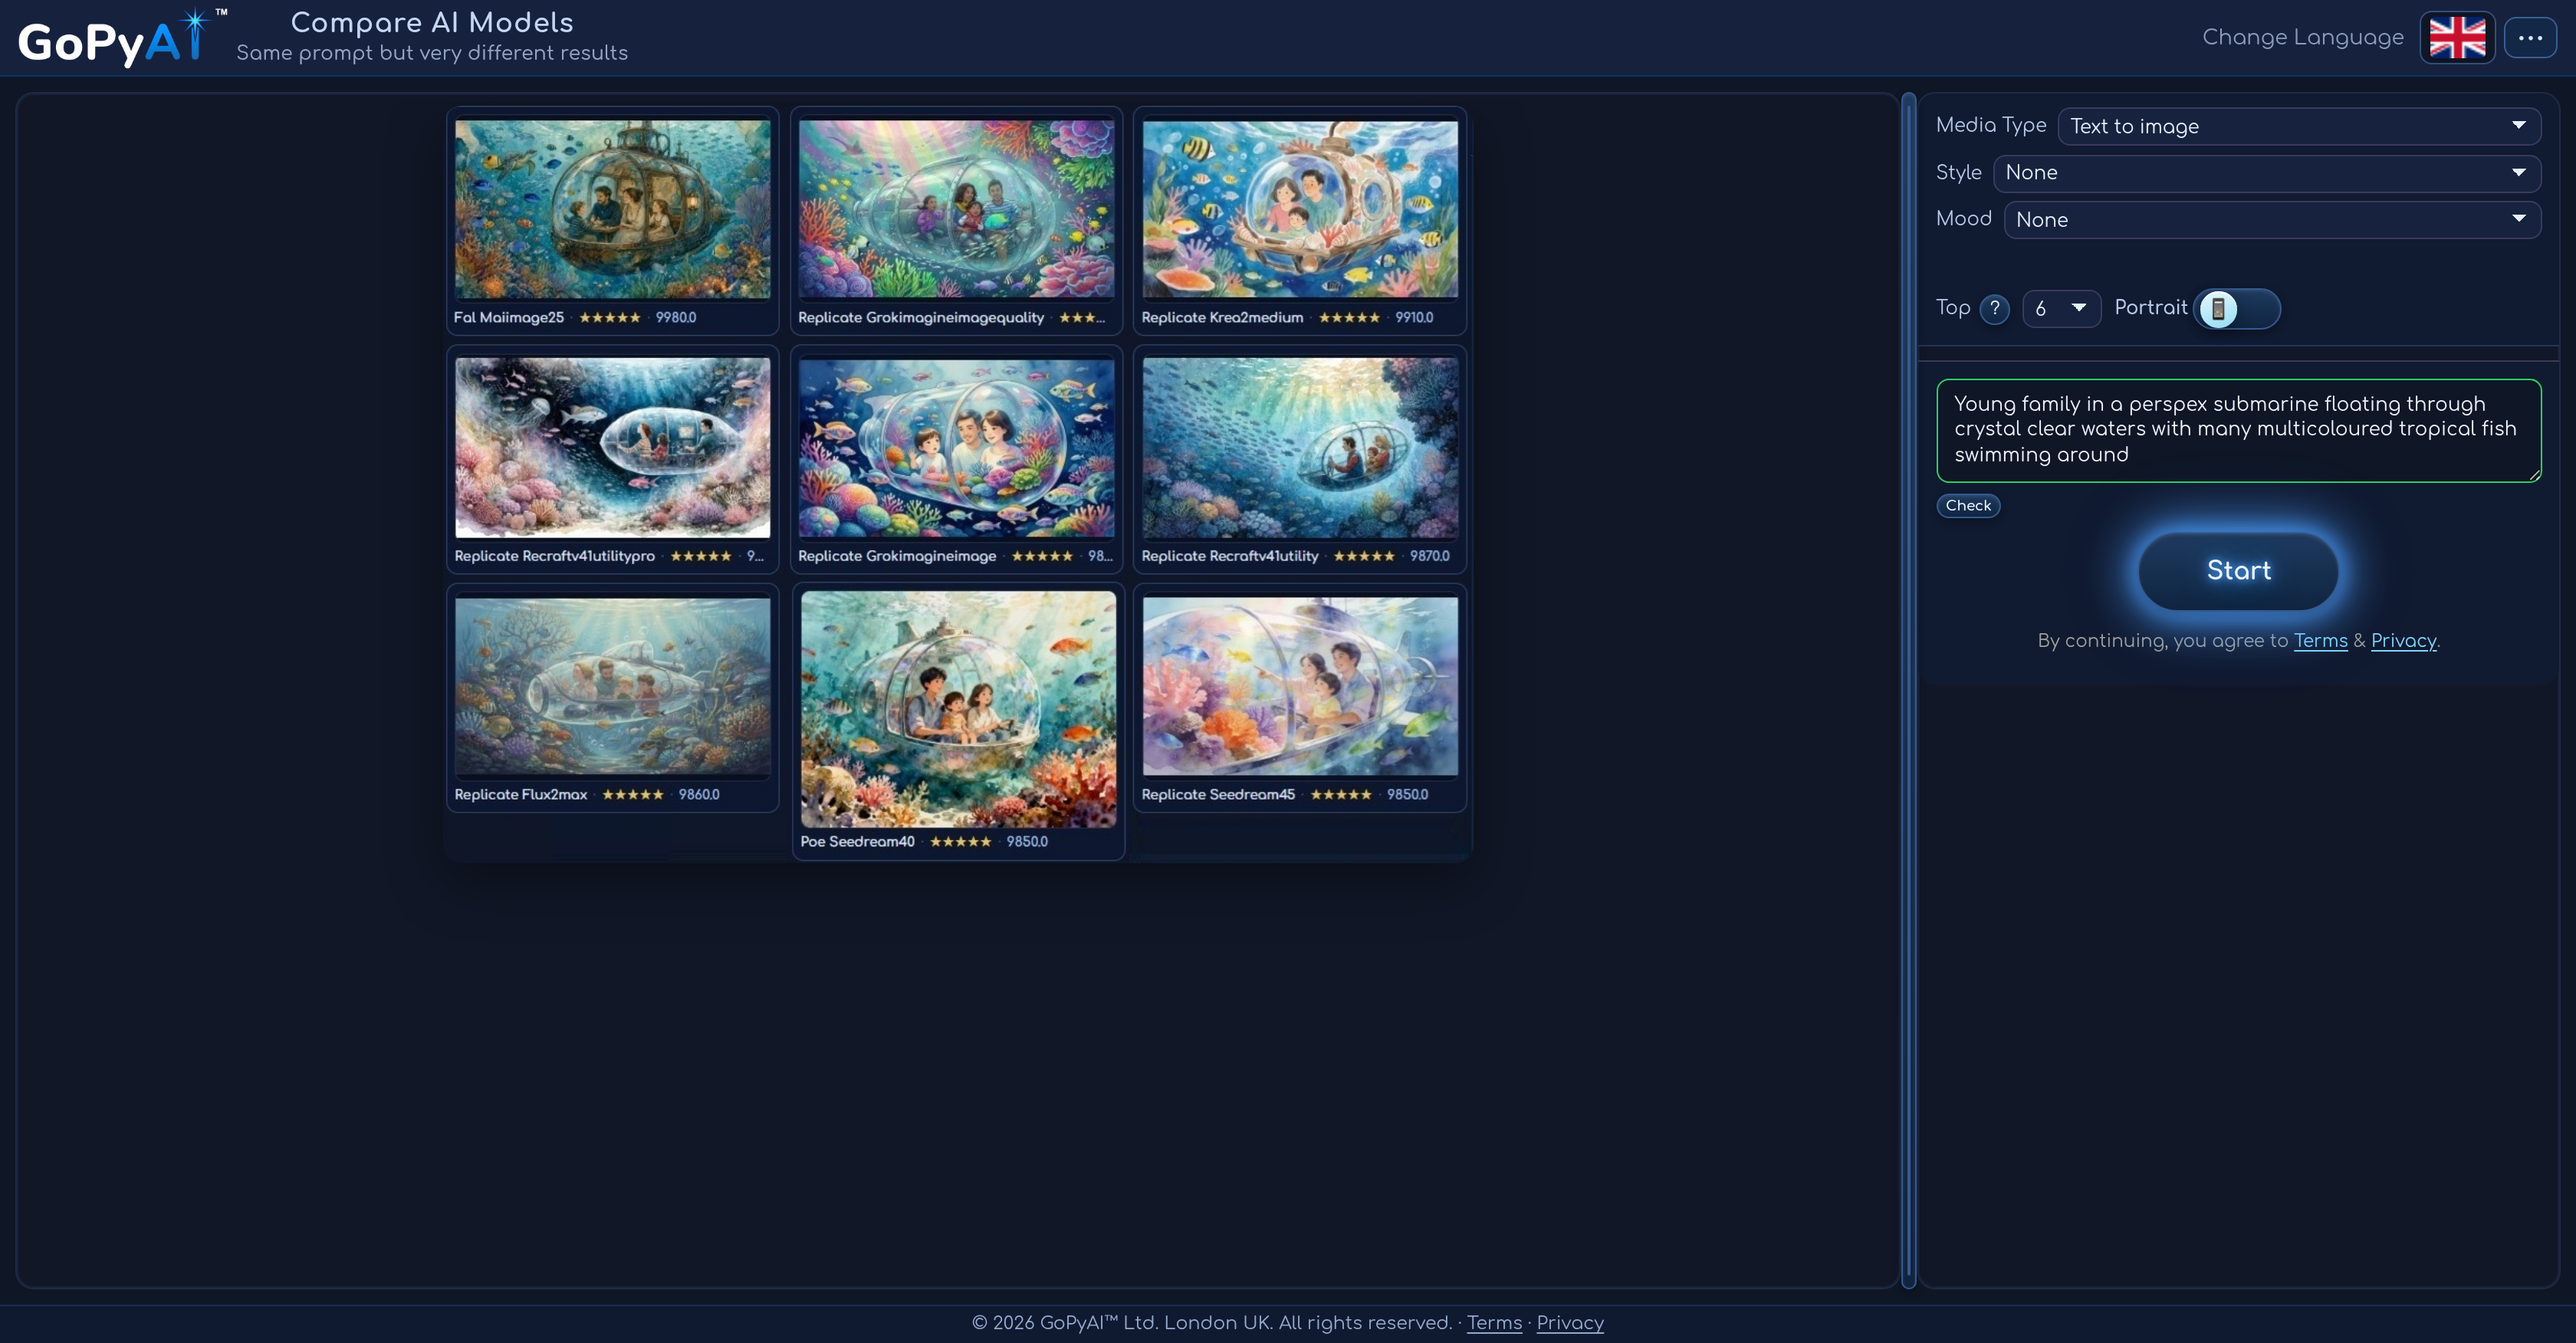Click the Poe Seedream40 star rating
This screenshot has width=2576, height=1343.
point(961,842)
